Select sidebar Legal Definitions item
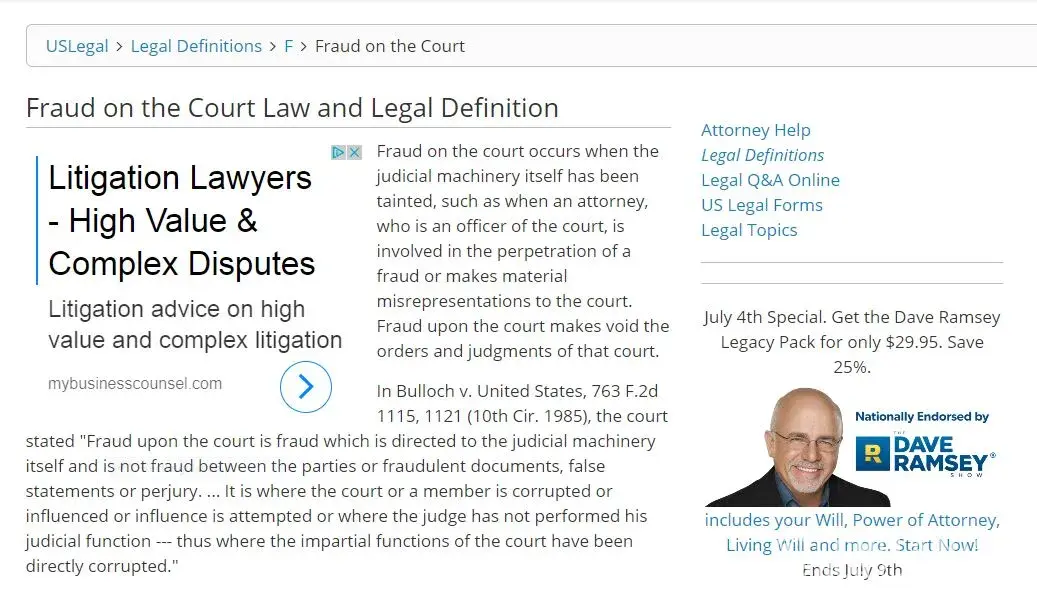The height and width of the screenshot is (601, 1037). pyautogui.click(x=762, y=155)
